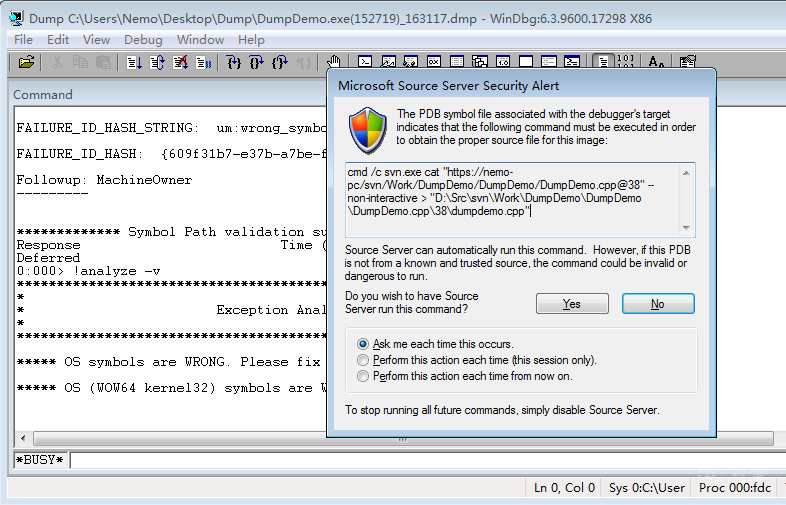Click the Step Out braces icon
786x505 pixels.
tap(280, 62)
